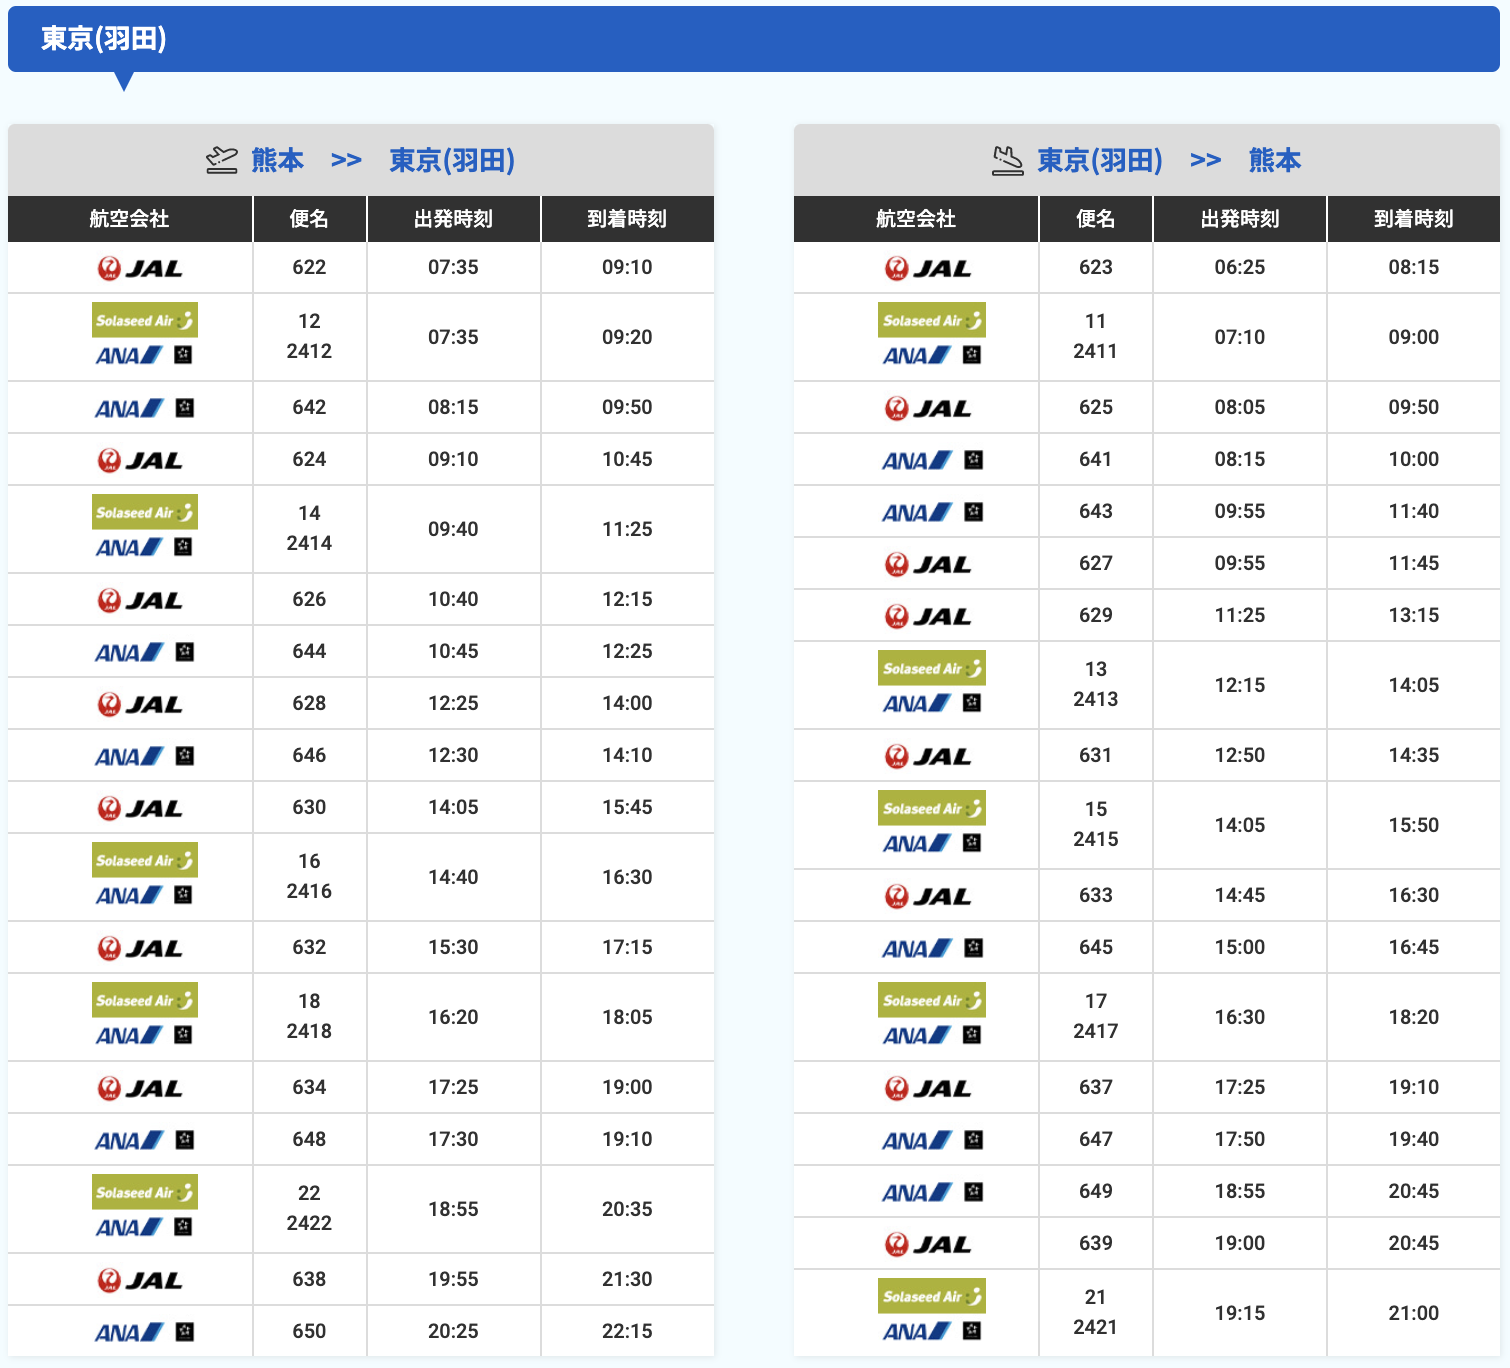Click the ANA logo for flight 650

144,1332
